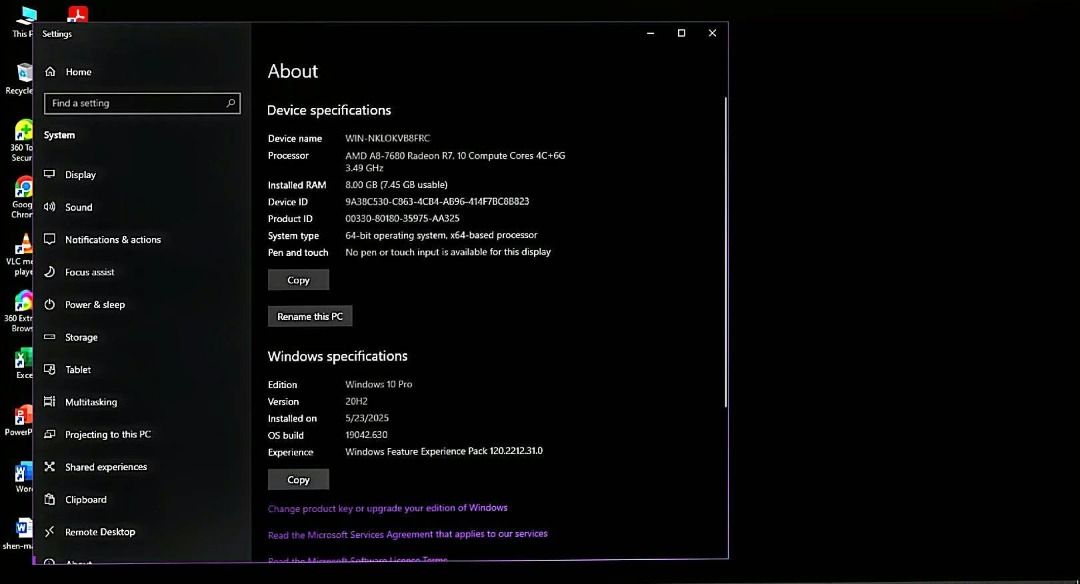
Task: Select installed on date 5/23/2025
Action: coord(367,418)
